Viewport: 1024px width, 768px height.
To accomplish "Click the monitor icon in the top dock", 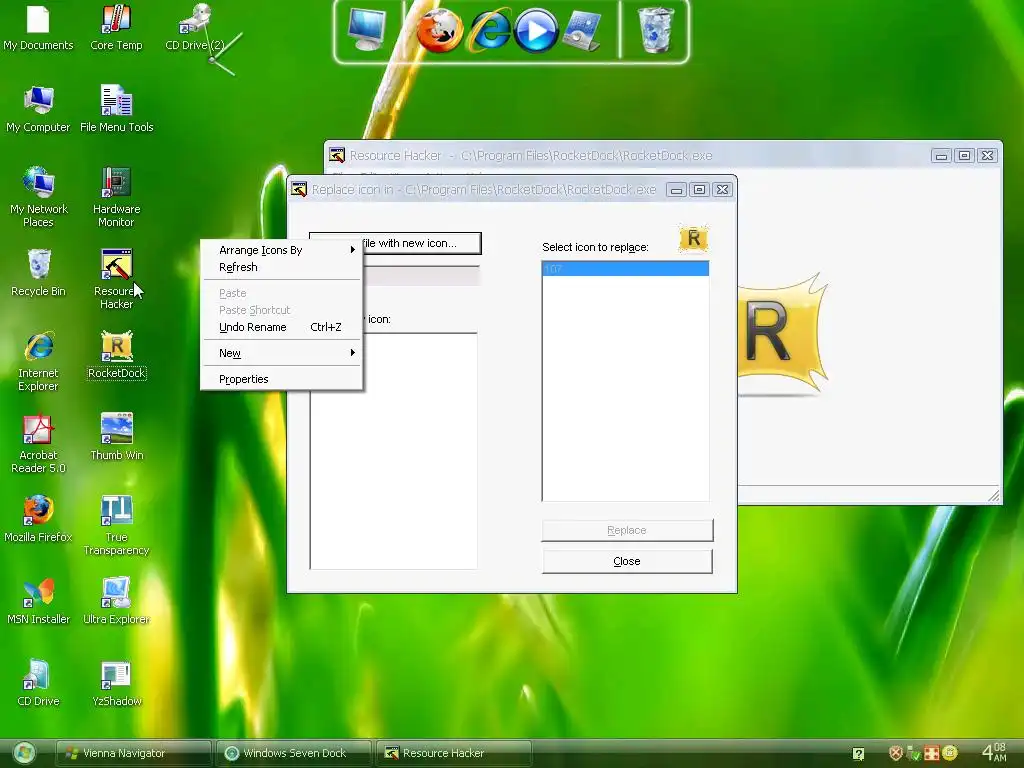I will [x=367, y=29].
